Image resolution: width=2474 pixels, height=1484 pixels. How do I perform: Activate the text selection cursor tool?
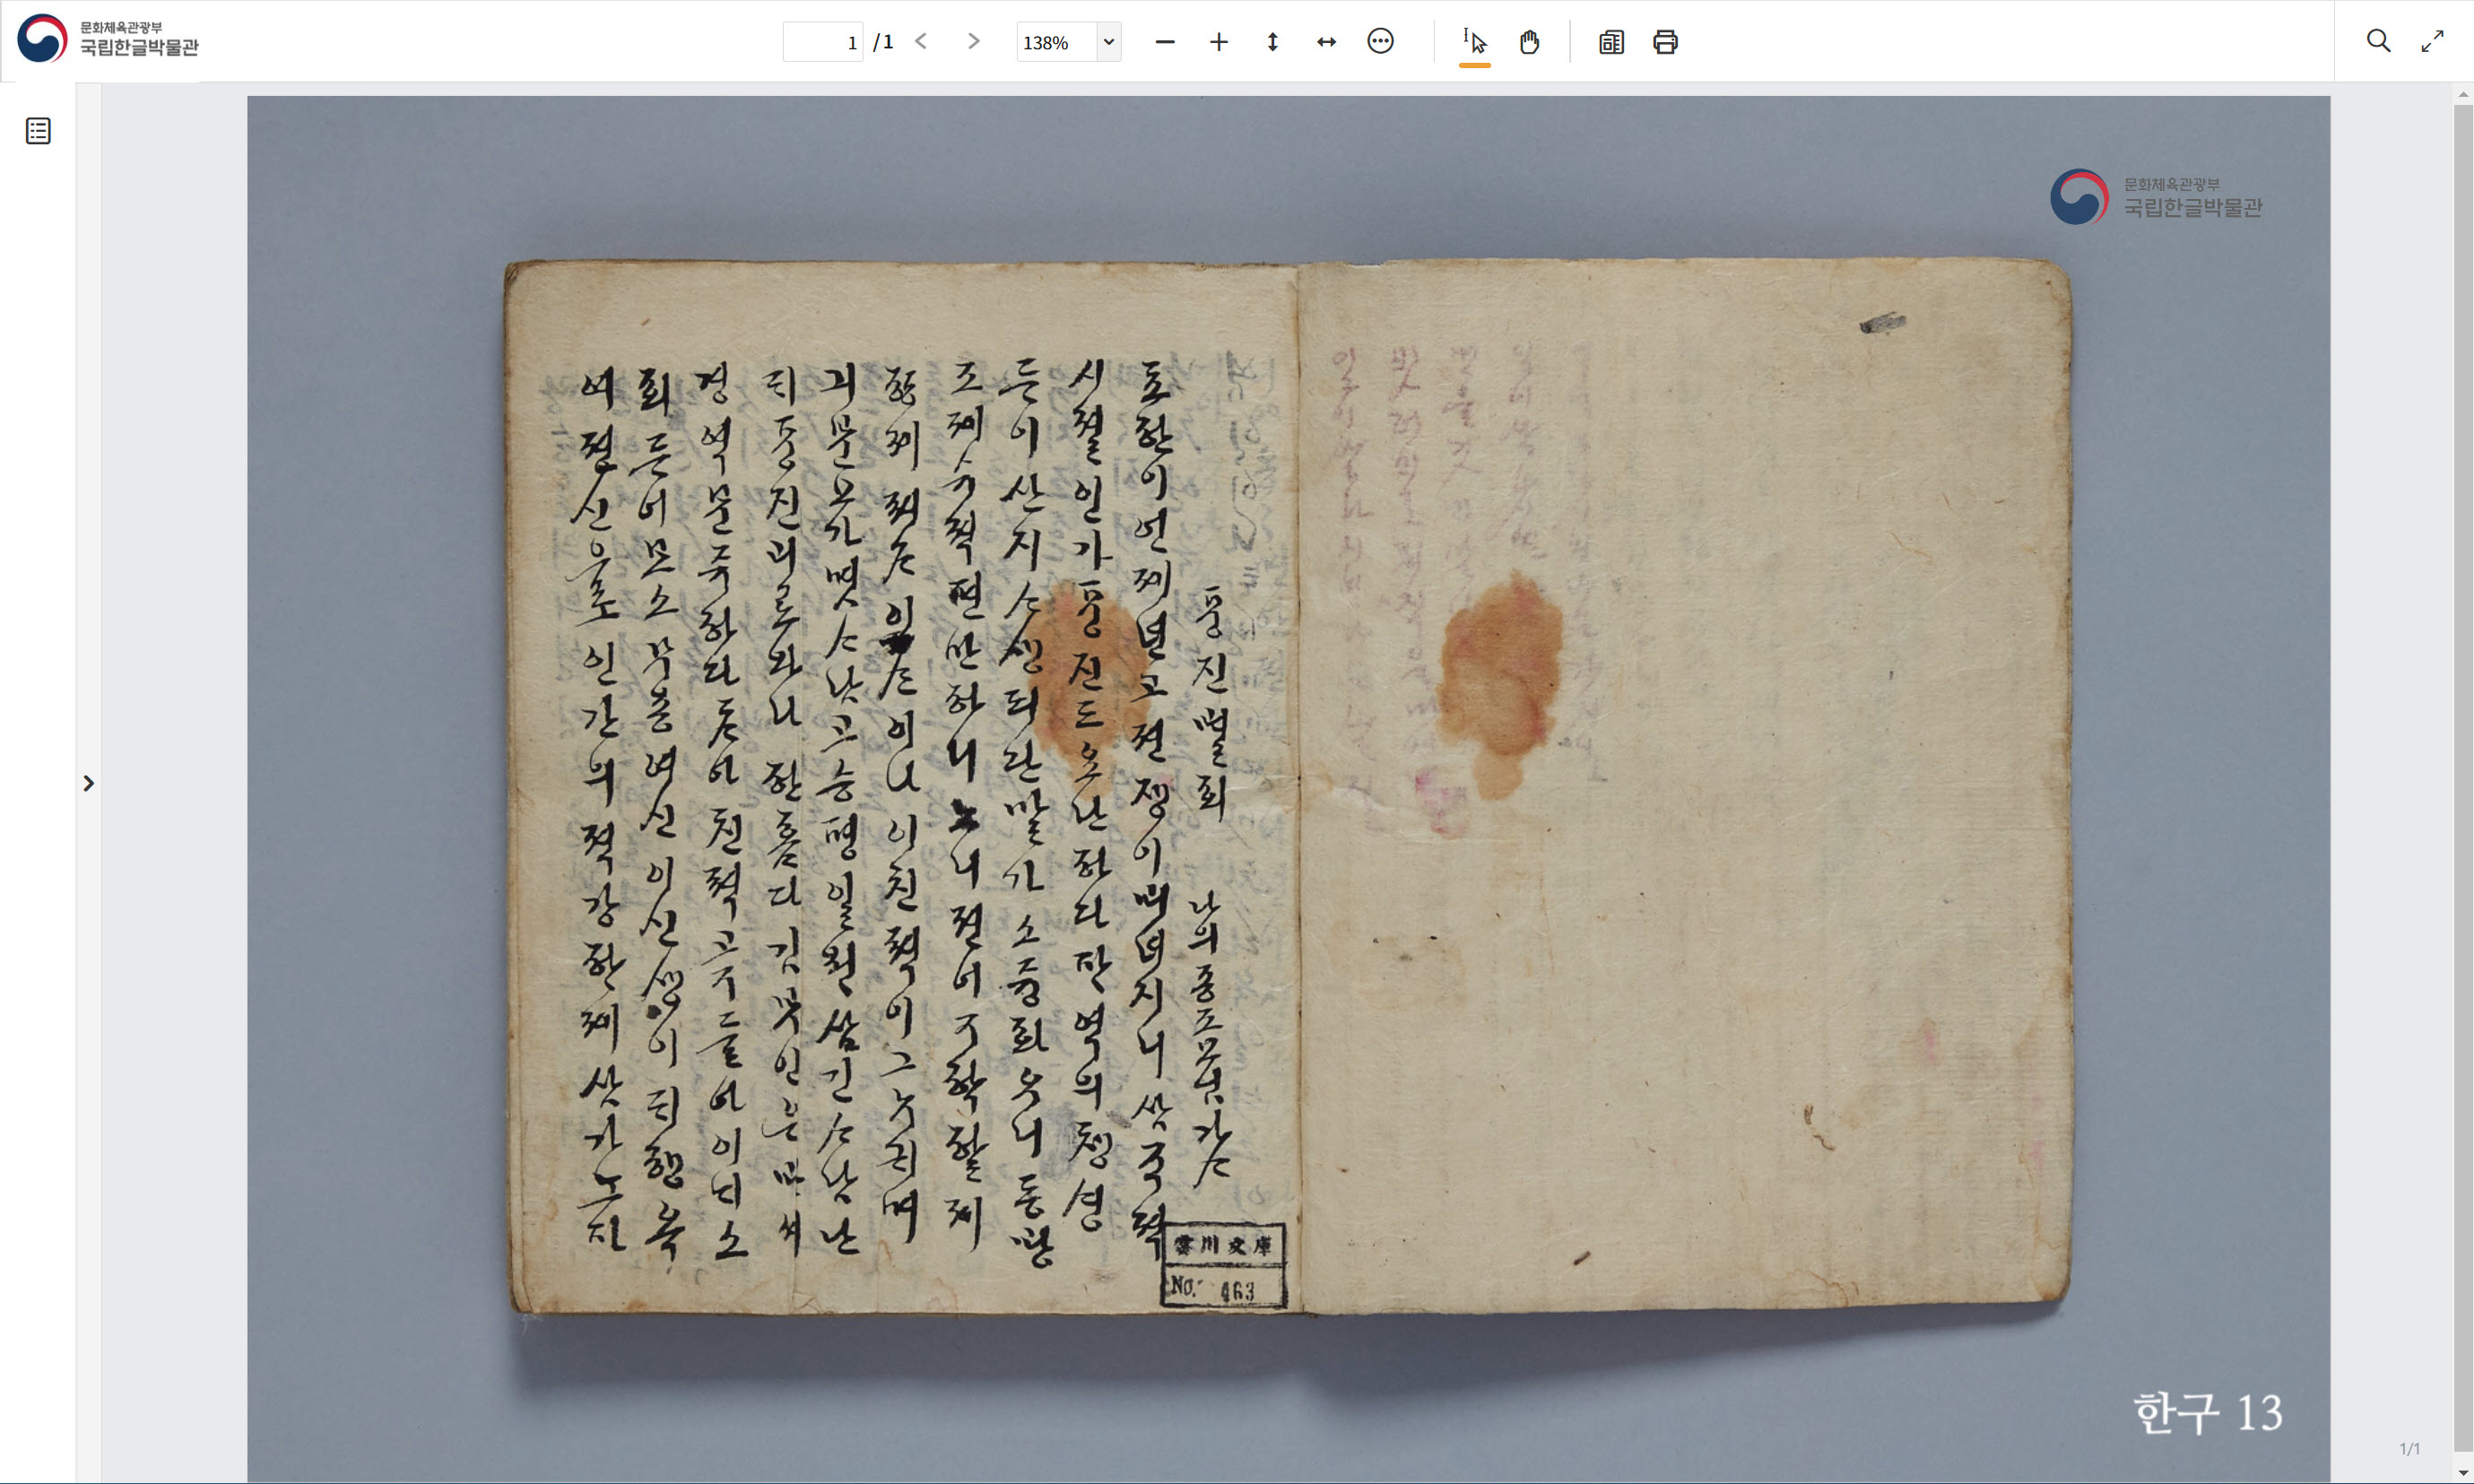1474,42
